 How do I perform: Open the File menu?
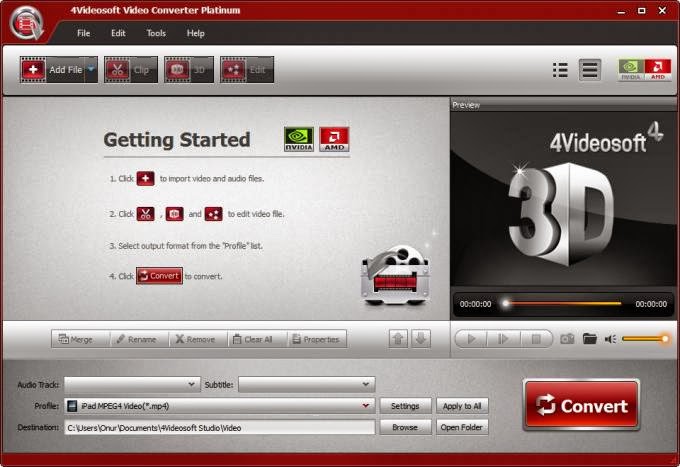(x=84, y=33)
